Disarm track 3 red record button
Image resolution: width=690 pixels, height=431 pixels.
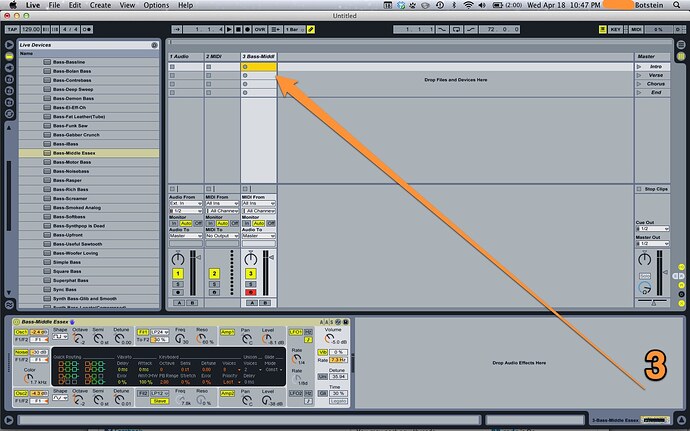[251, 292]
